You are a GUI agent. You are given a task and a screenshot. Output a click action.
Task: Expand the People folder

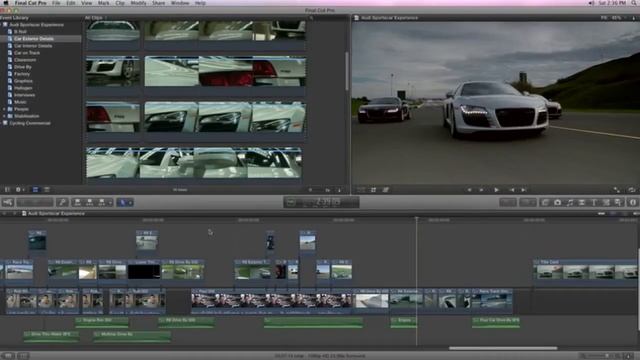click(4, 109)
